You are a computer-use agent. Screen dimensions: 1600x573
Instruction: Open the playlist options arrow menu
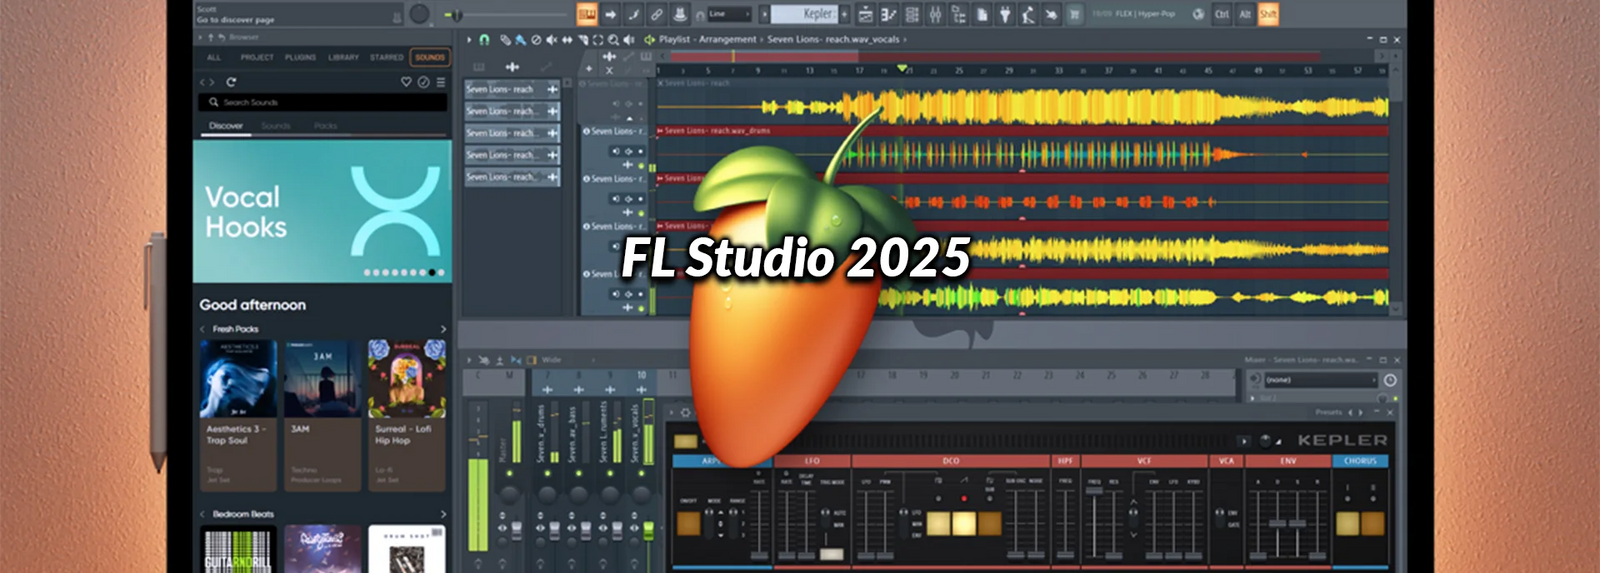click(469, 40)
